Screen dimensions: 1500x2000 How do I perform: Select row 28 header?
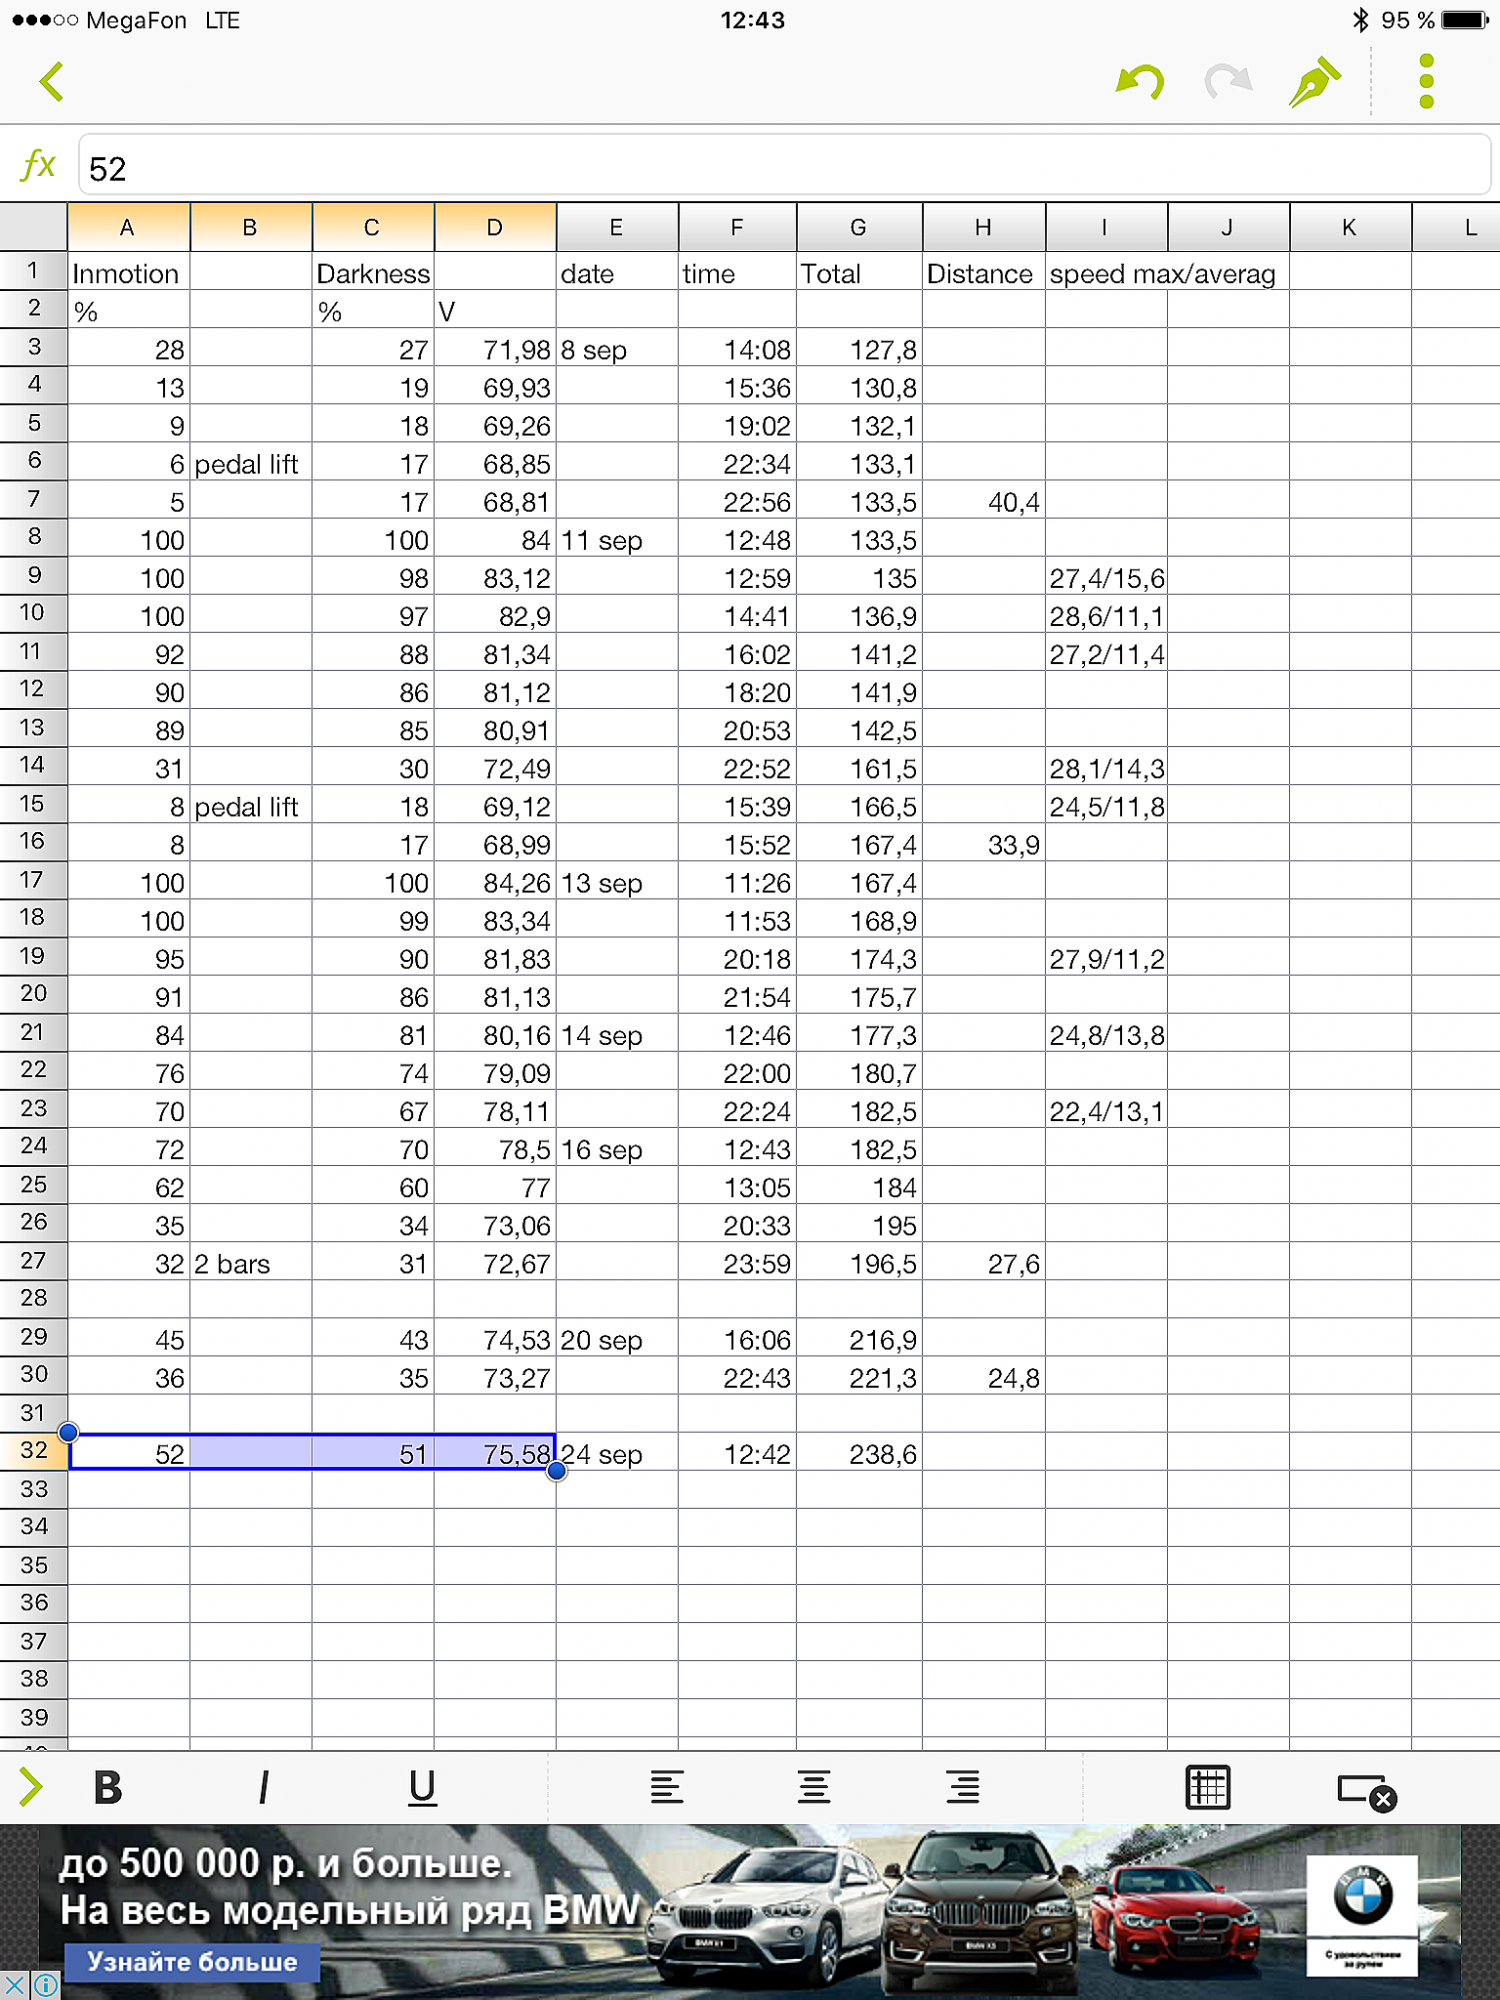[34, 1299]
